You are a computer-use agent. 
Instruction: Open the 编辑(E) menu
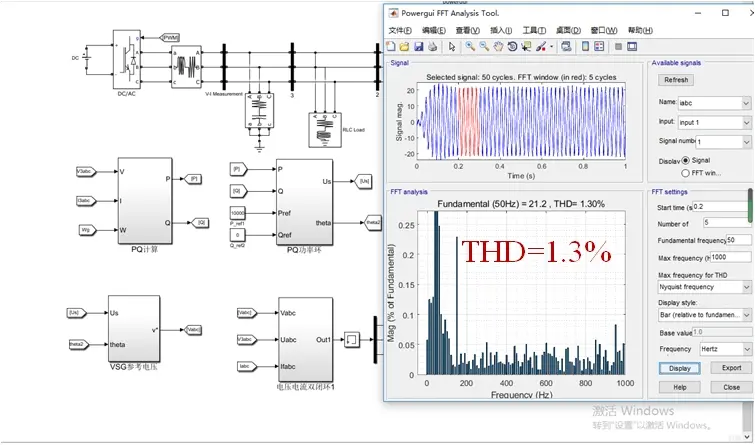pos(433,30)
